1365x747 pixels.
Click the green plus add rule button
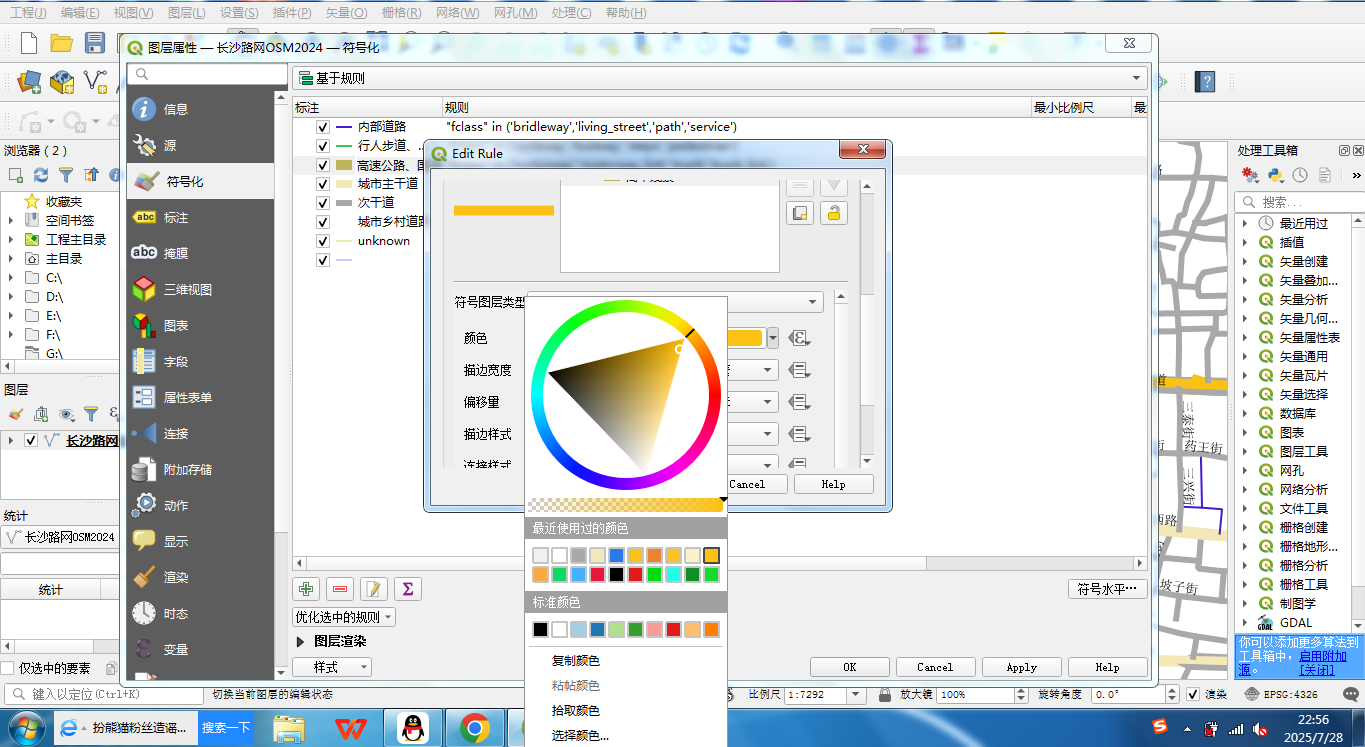[x=306, y=588]
